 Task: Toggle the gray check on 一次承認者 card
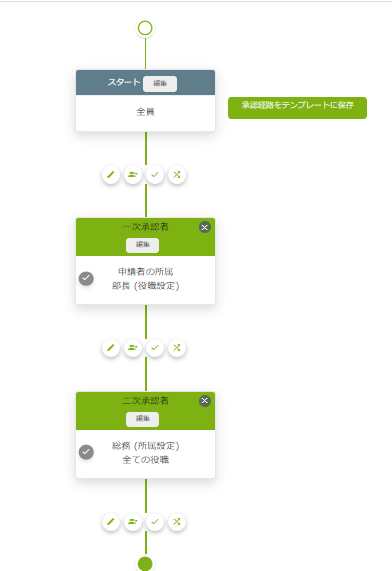86,278
